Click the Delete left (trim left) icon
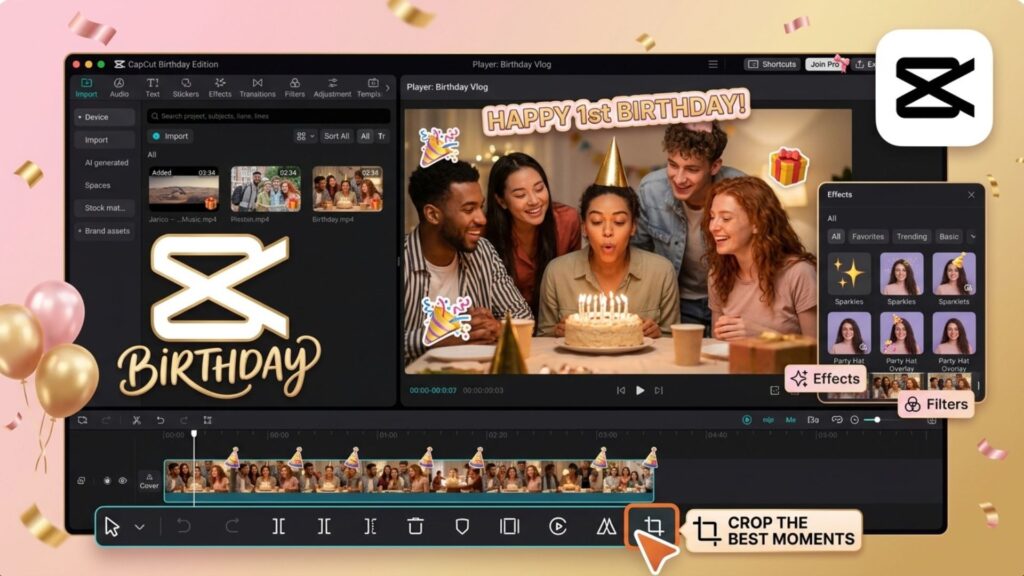The image size is (1024, 576). tap(324, 526)
